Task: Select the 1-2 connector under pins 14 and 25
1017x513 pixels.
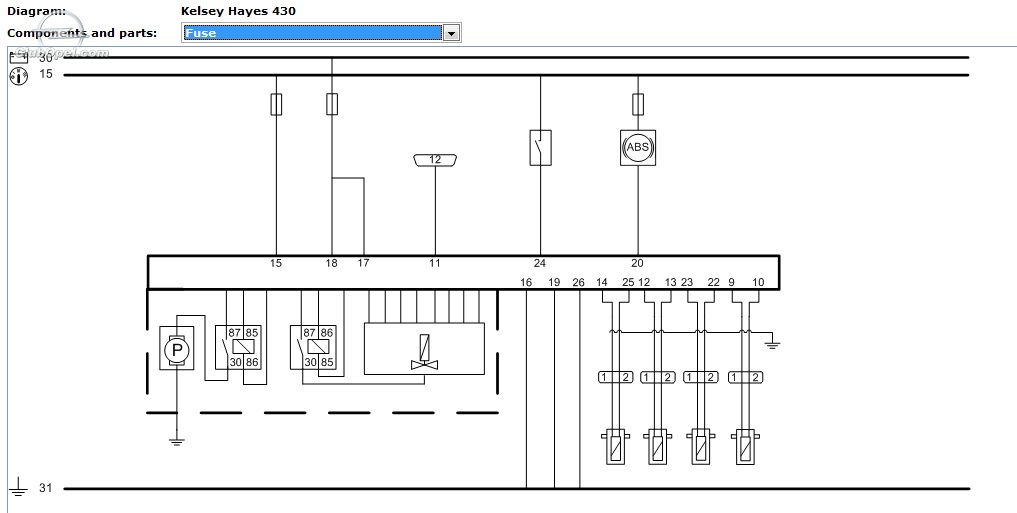Action: (x=615, y=377)
